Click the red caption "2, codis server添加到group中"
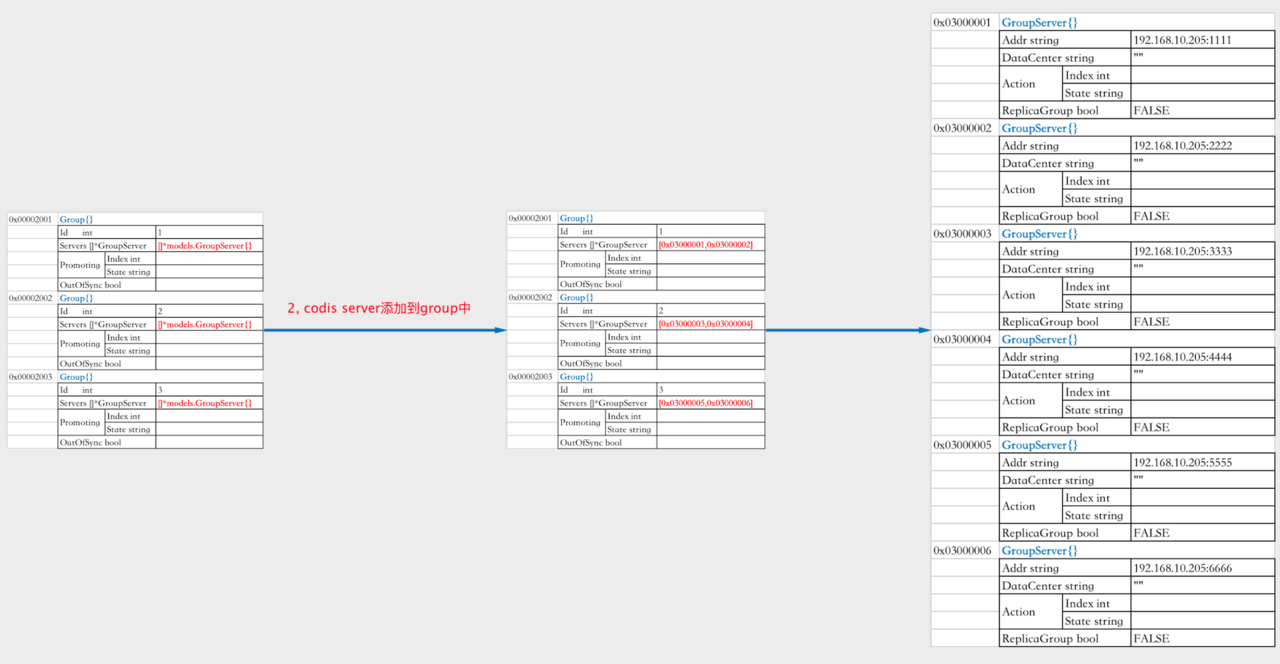1280x664 pixels. tap(379, 309)
